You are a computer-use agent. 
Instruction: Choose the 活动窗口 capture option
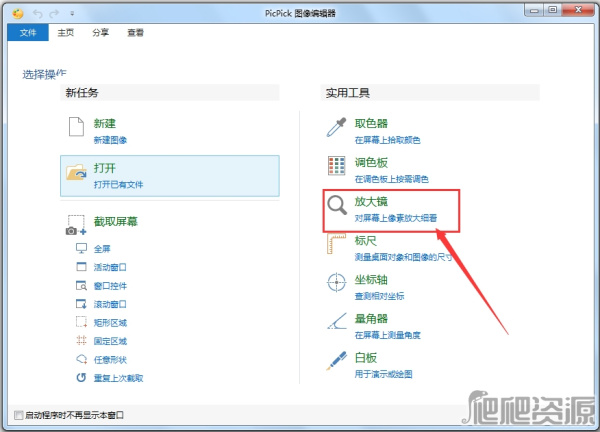click(110, 267)
